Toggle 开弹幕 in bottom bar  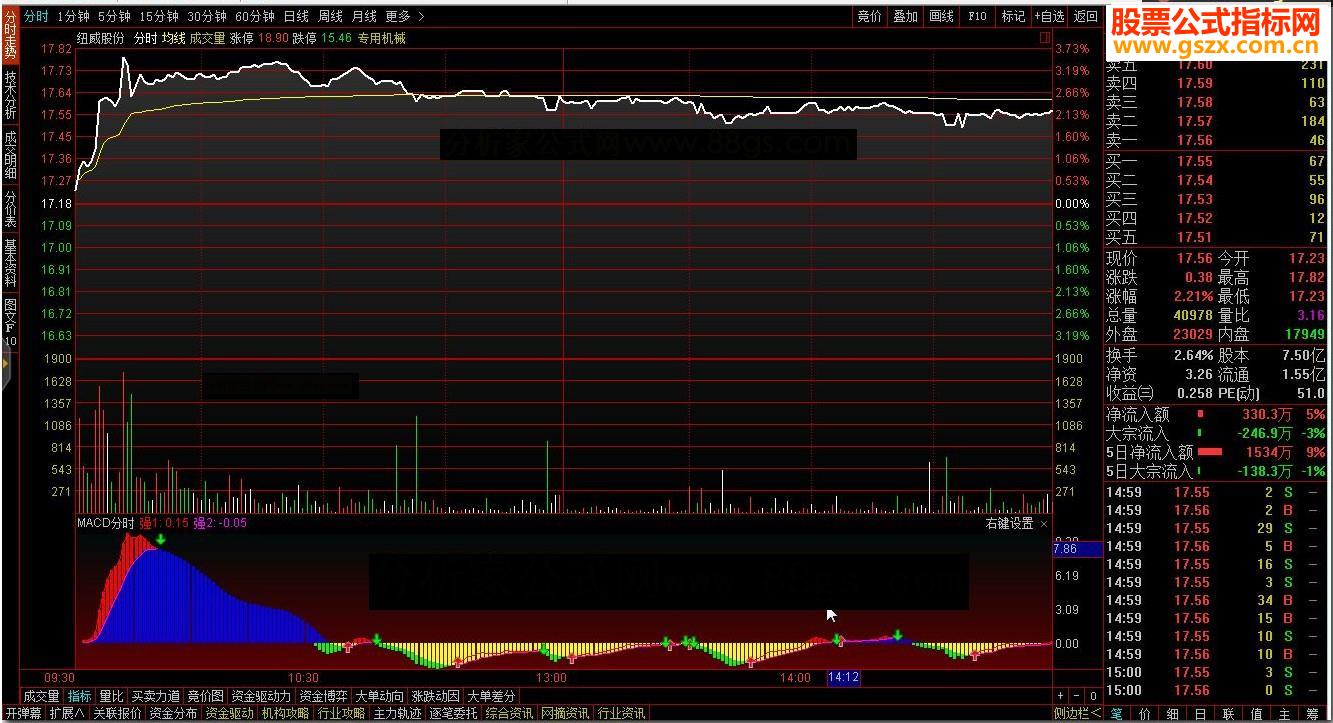(23, 714)
